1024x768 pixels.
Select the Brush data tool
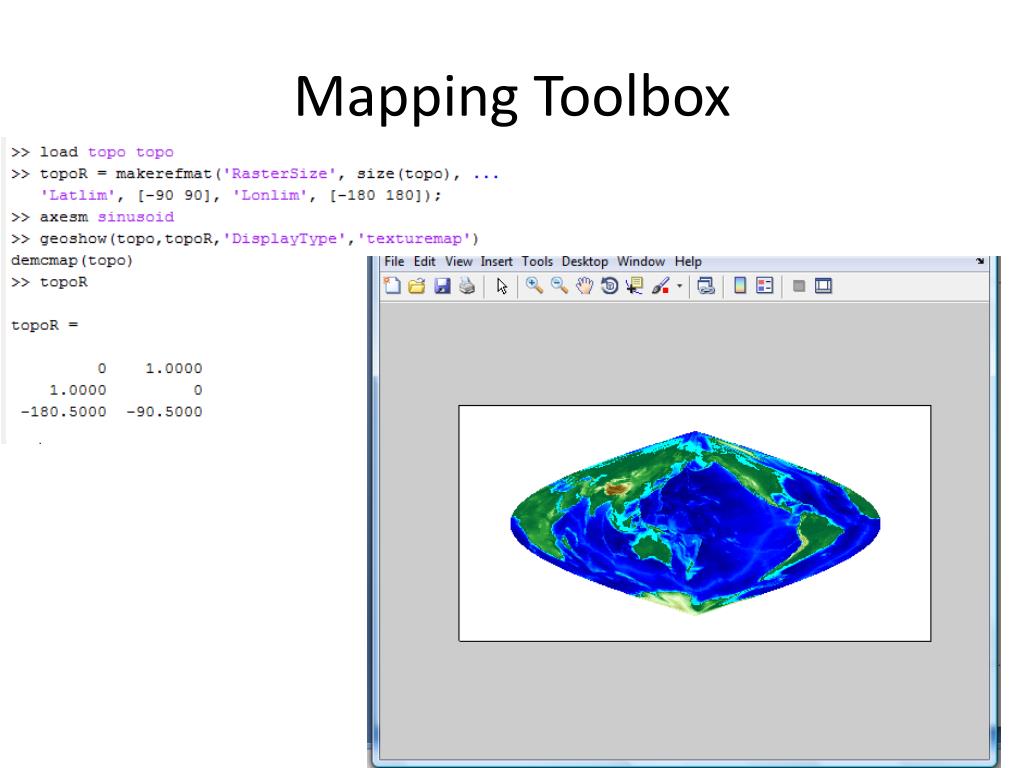pos(660,285)
